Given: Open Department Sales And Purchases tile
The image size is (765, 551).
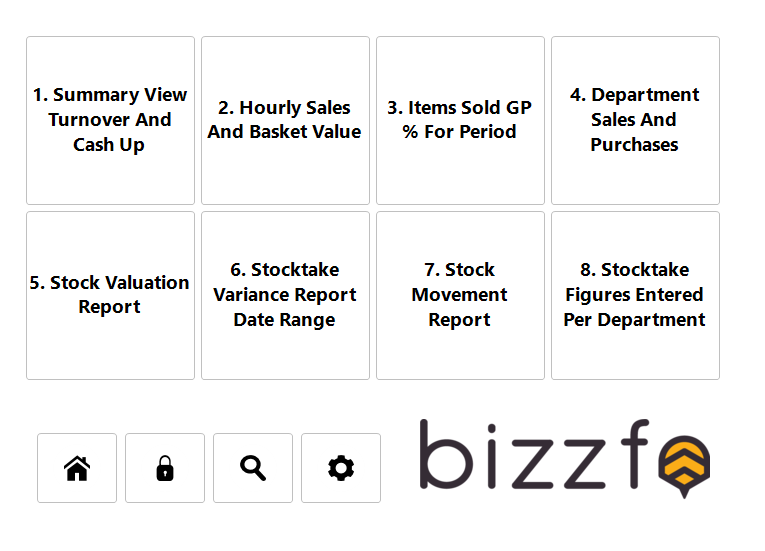Looking at the screenshot, I should [635, 120].
